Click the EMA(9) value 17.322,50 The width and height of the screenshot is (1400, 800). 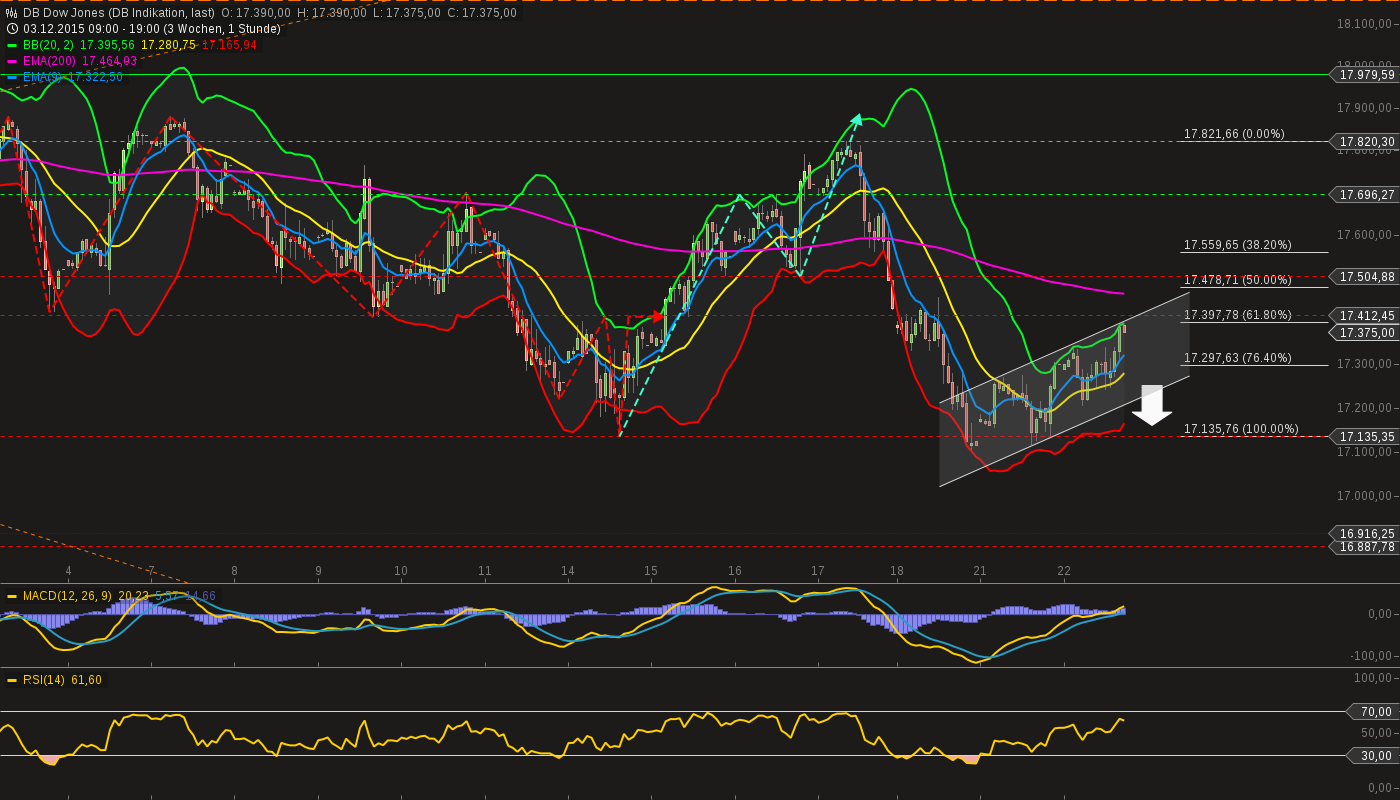coord(96,77)
